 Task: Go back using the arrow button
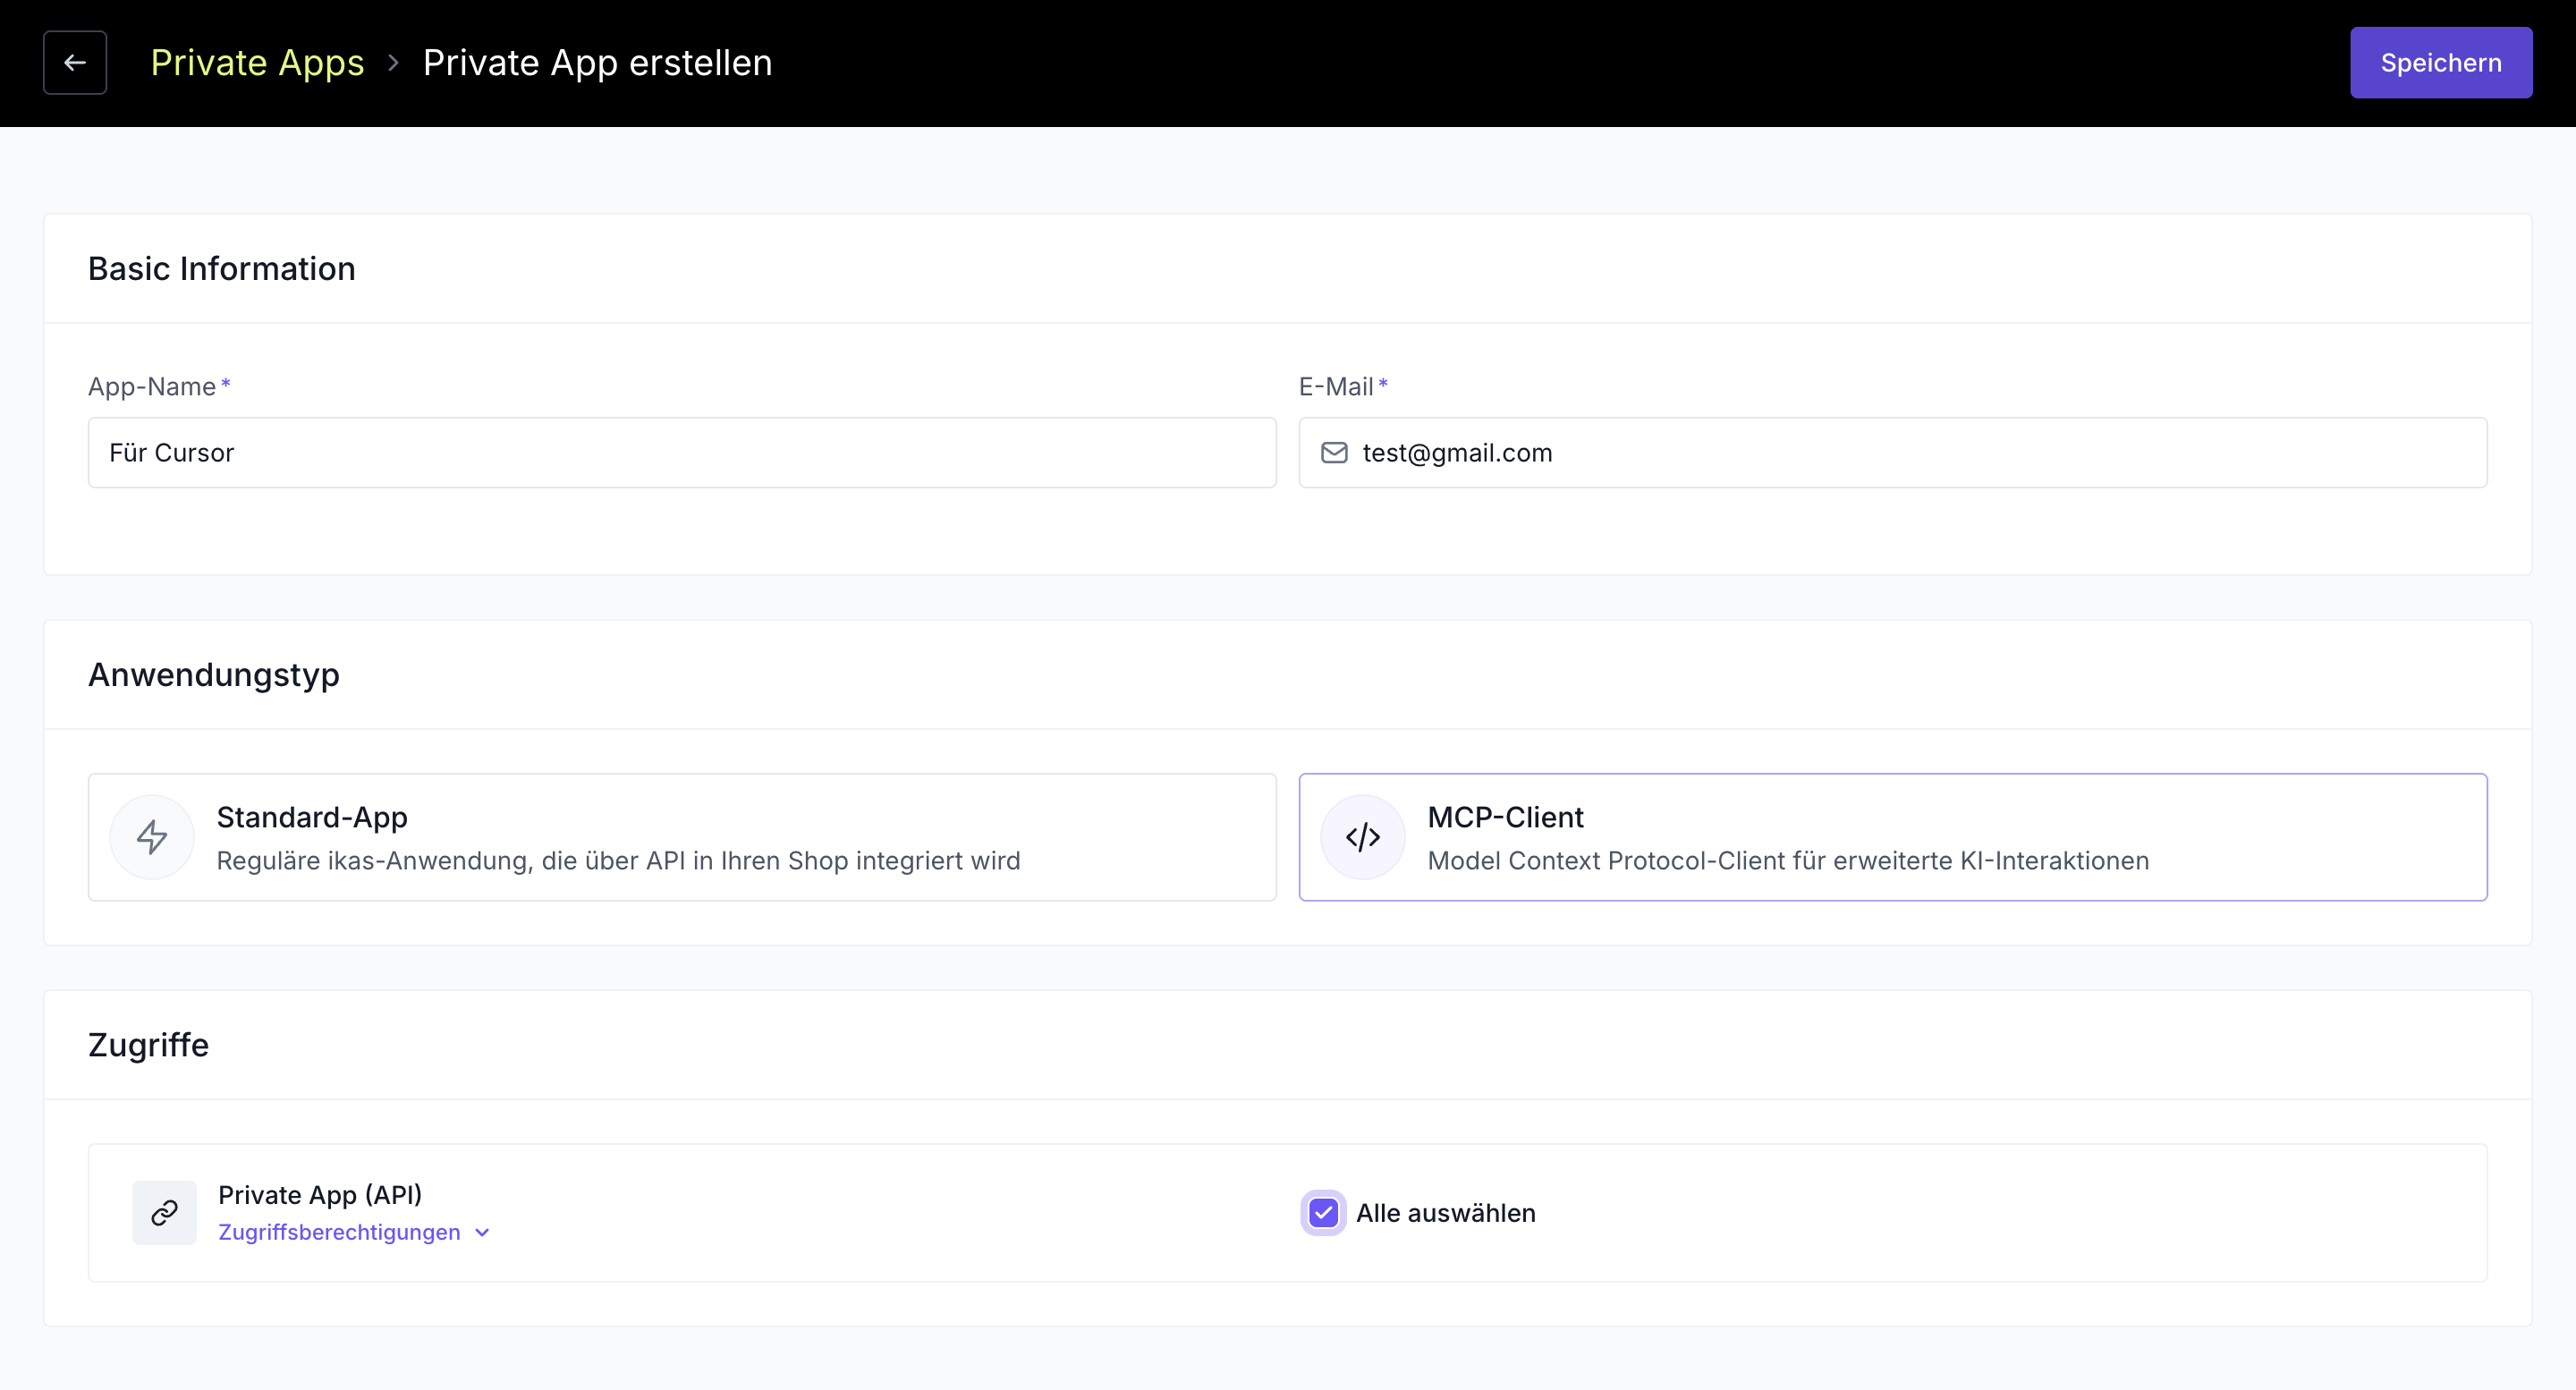pyautogui.click(x=75, y=63)
